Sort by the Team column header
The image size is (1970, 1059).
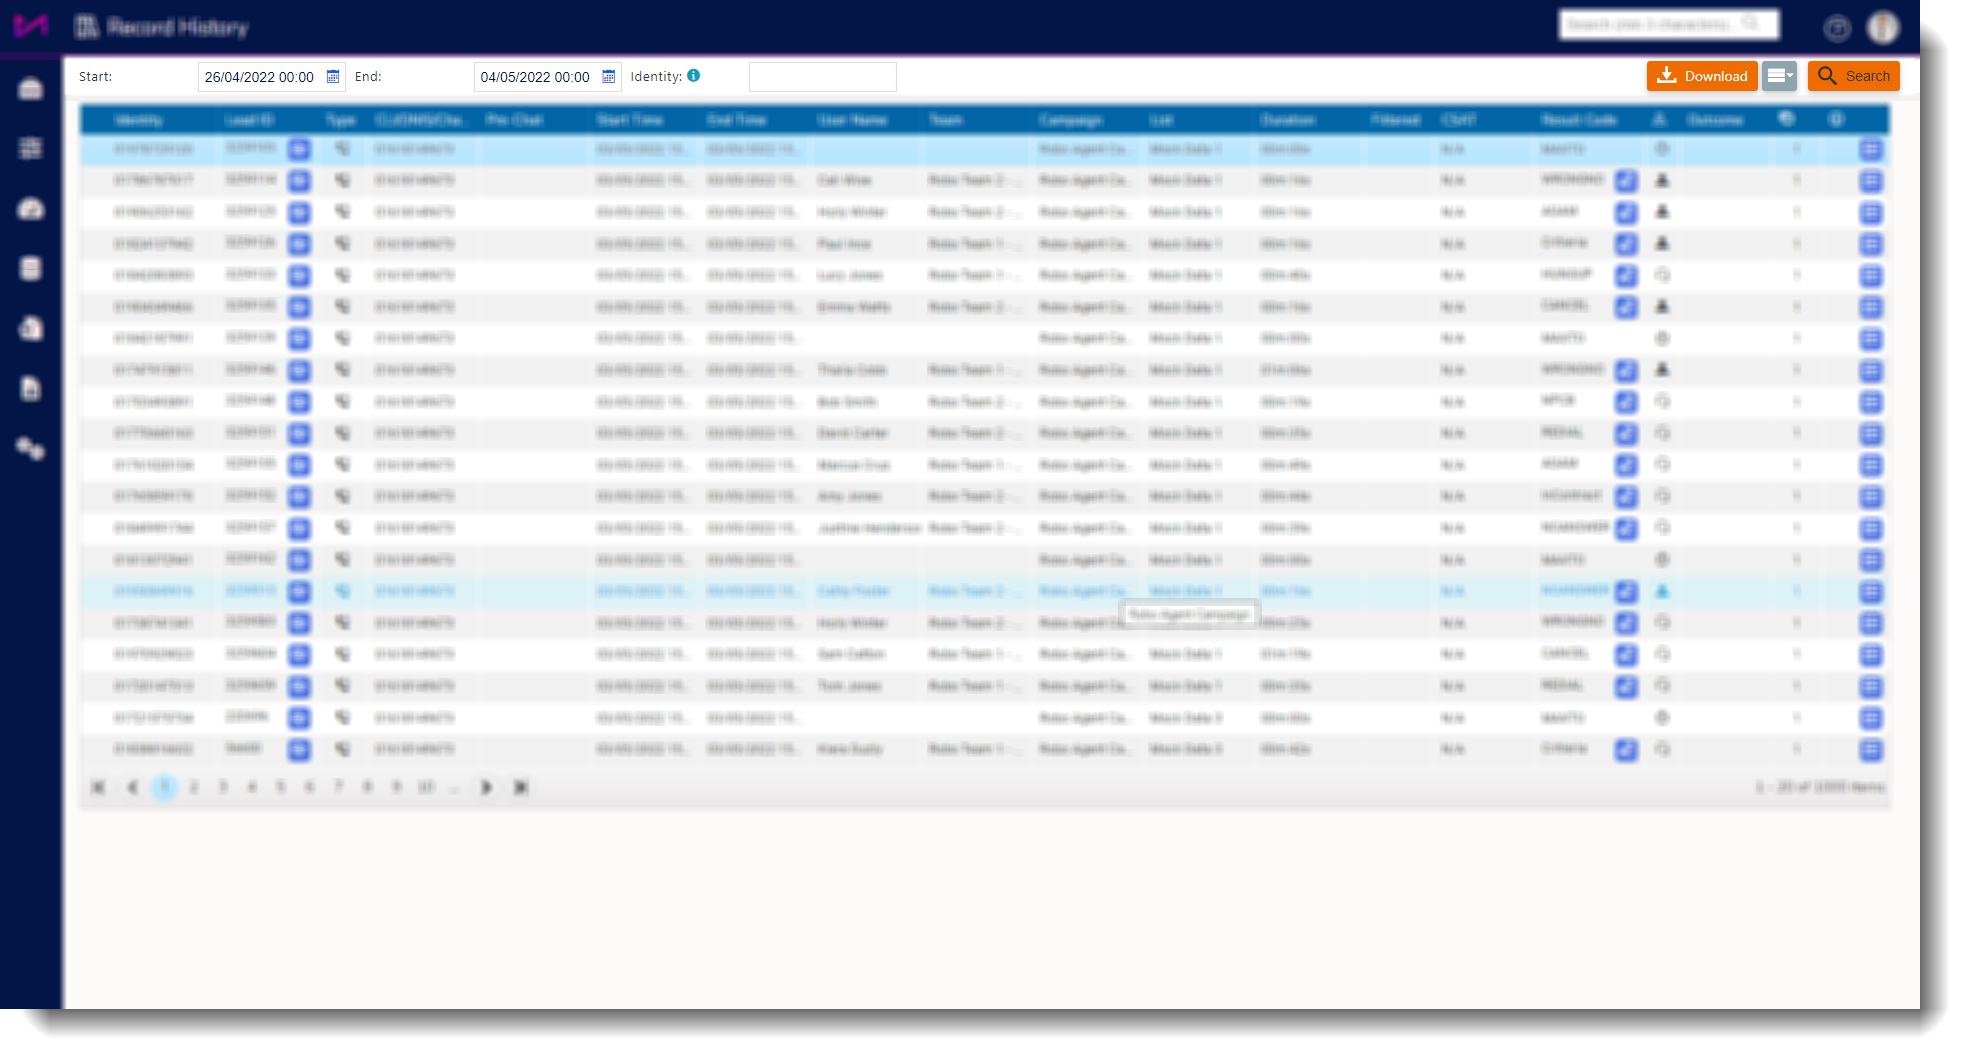946,120
